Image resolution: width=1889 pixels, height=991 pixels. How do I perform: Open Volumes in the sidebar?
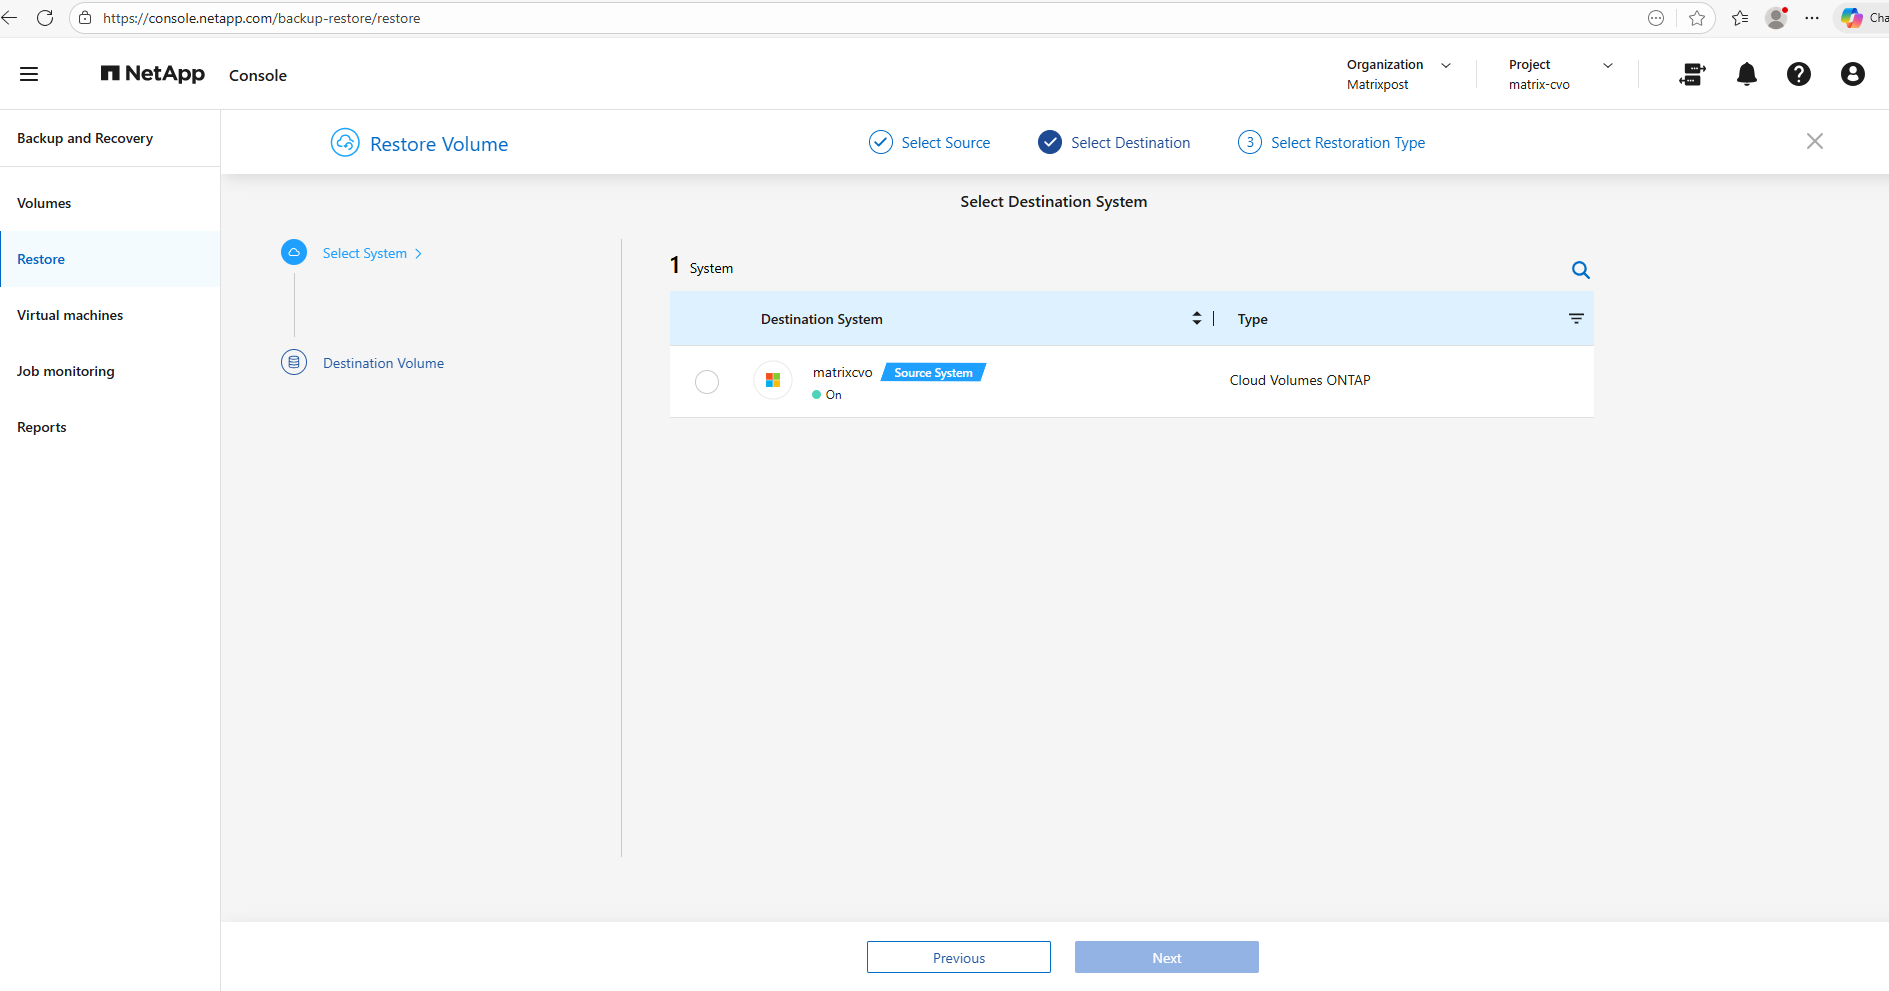(44, 203)
